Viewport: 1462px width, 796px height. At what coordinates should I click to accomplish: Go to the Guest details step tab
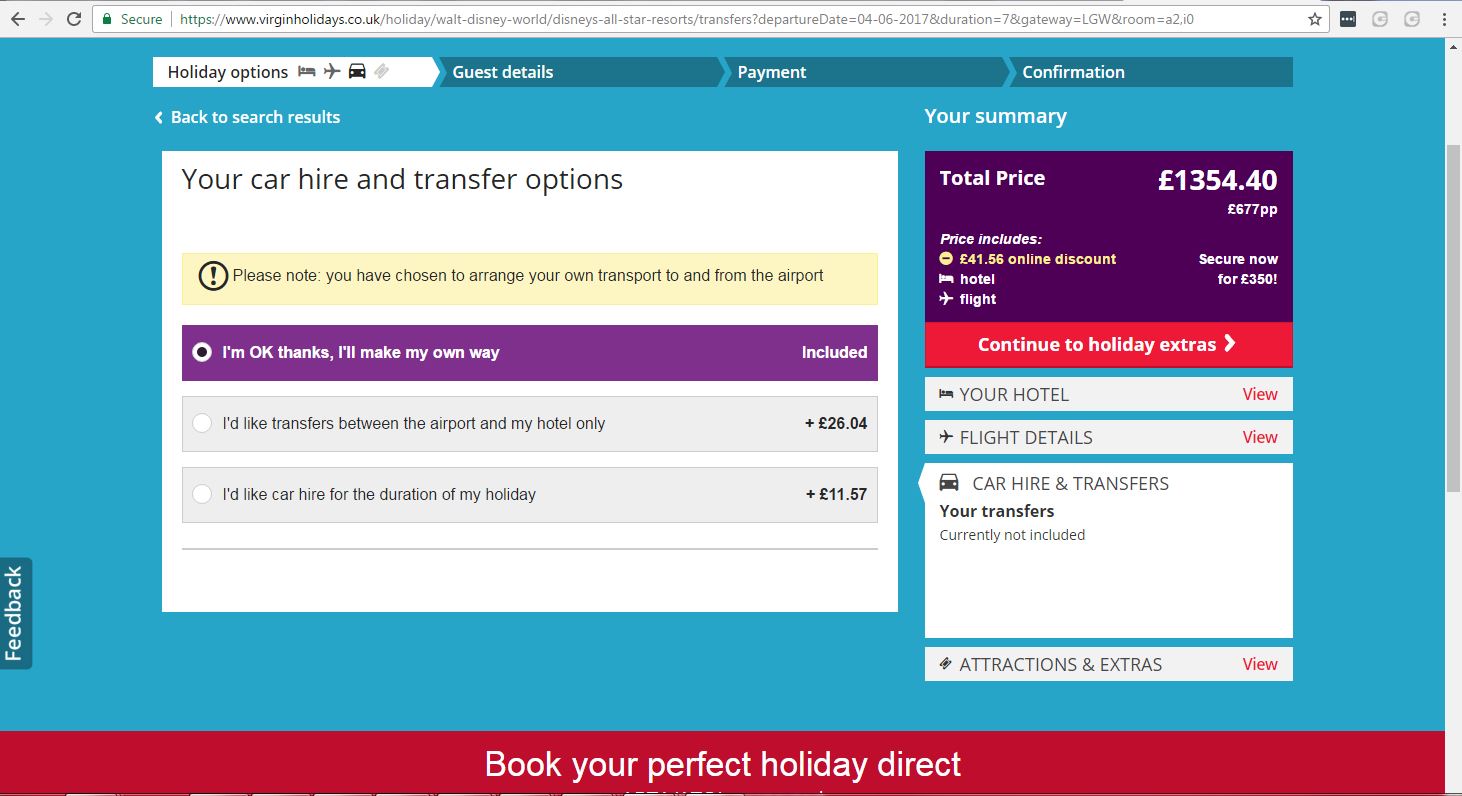(x=503, y=72)
